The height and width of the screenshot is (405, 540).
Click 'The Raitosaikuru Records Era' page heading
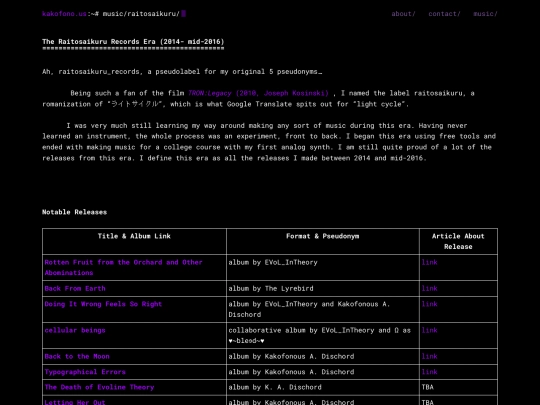point(133,42)
